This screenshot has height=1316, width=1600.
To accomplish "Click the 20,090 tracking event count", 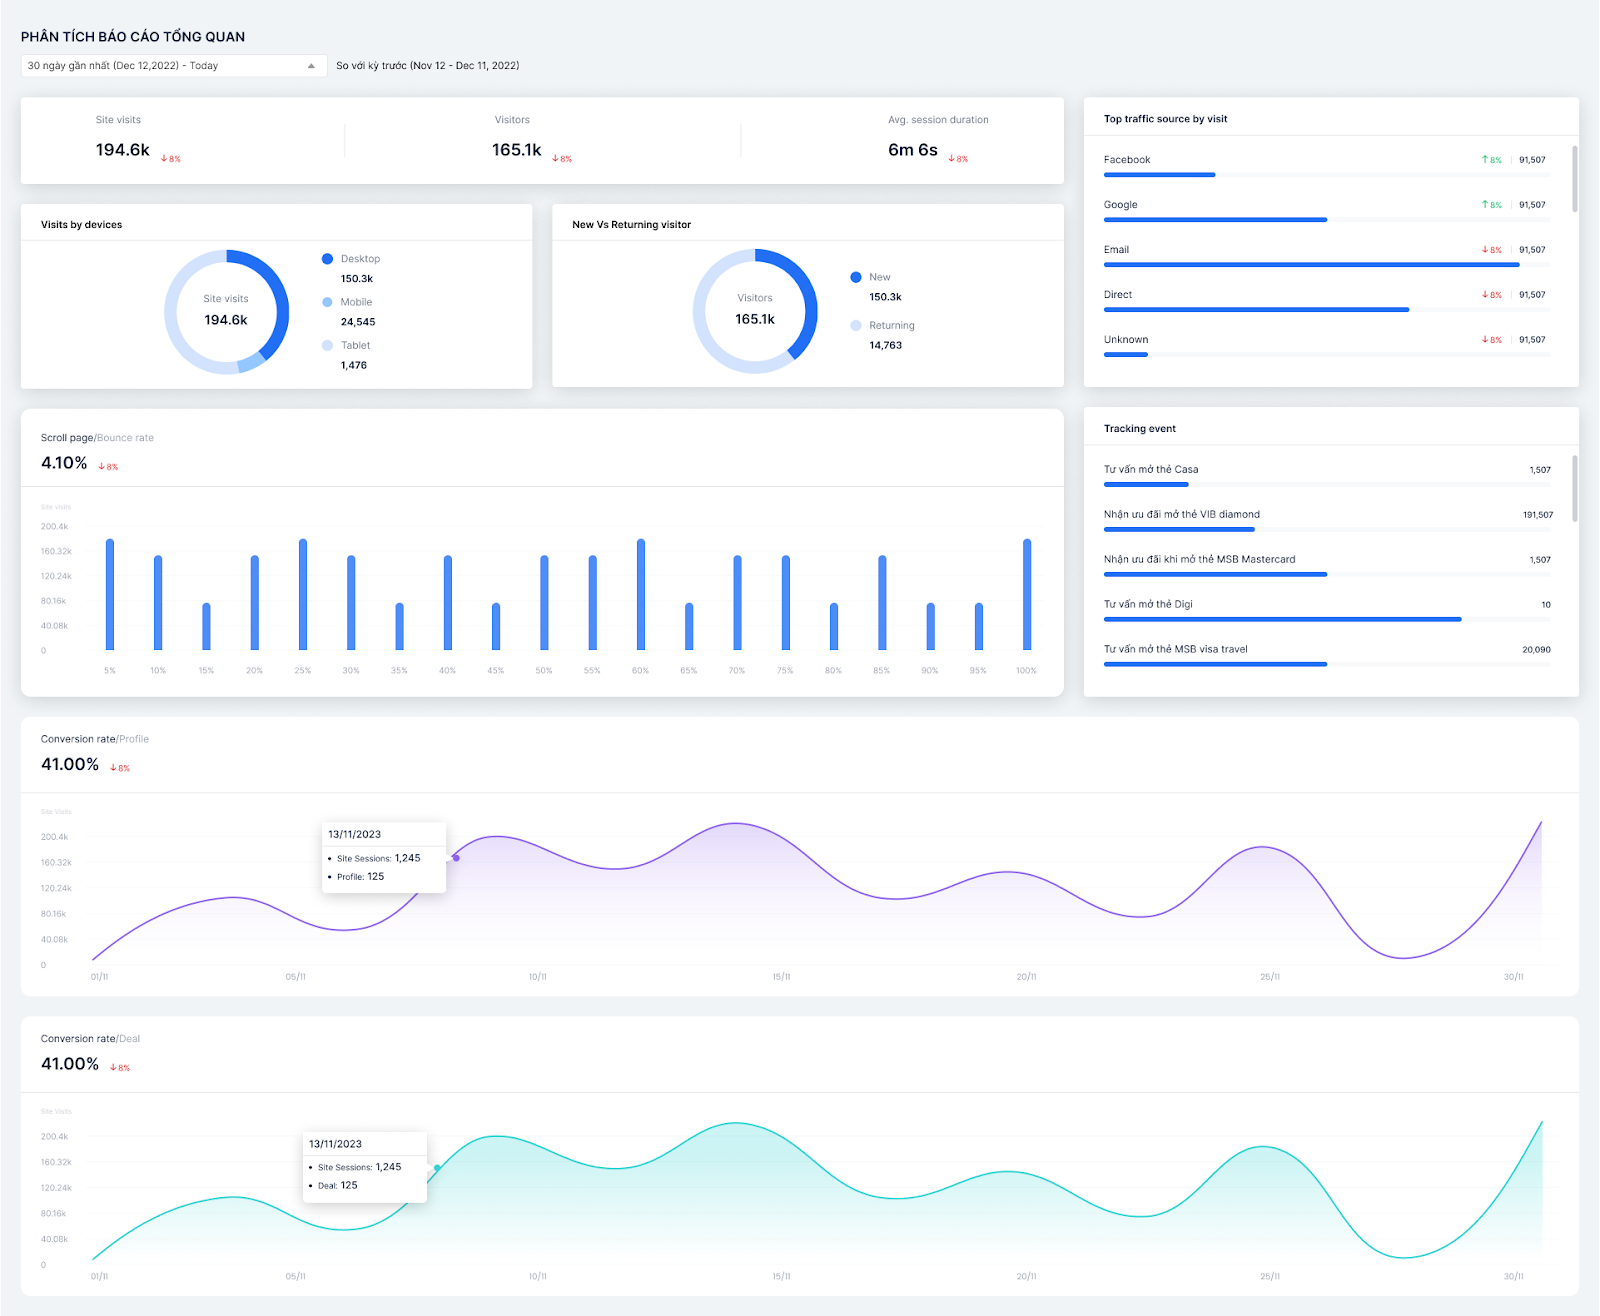I will 1536,650.
